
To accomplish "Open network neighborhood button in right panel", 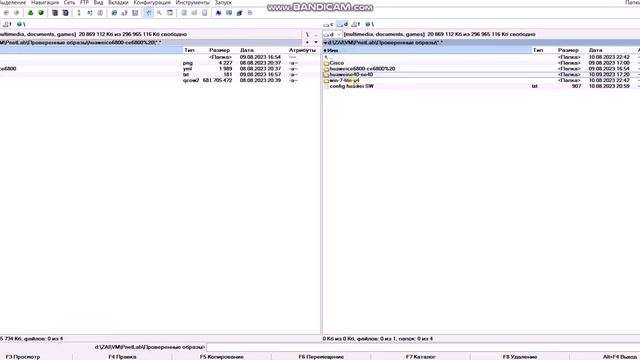I will click(369, 24).
